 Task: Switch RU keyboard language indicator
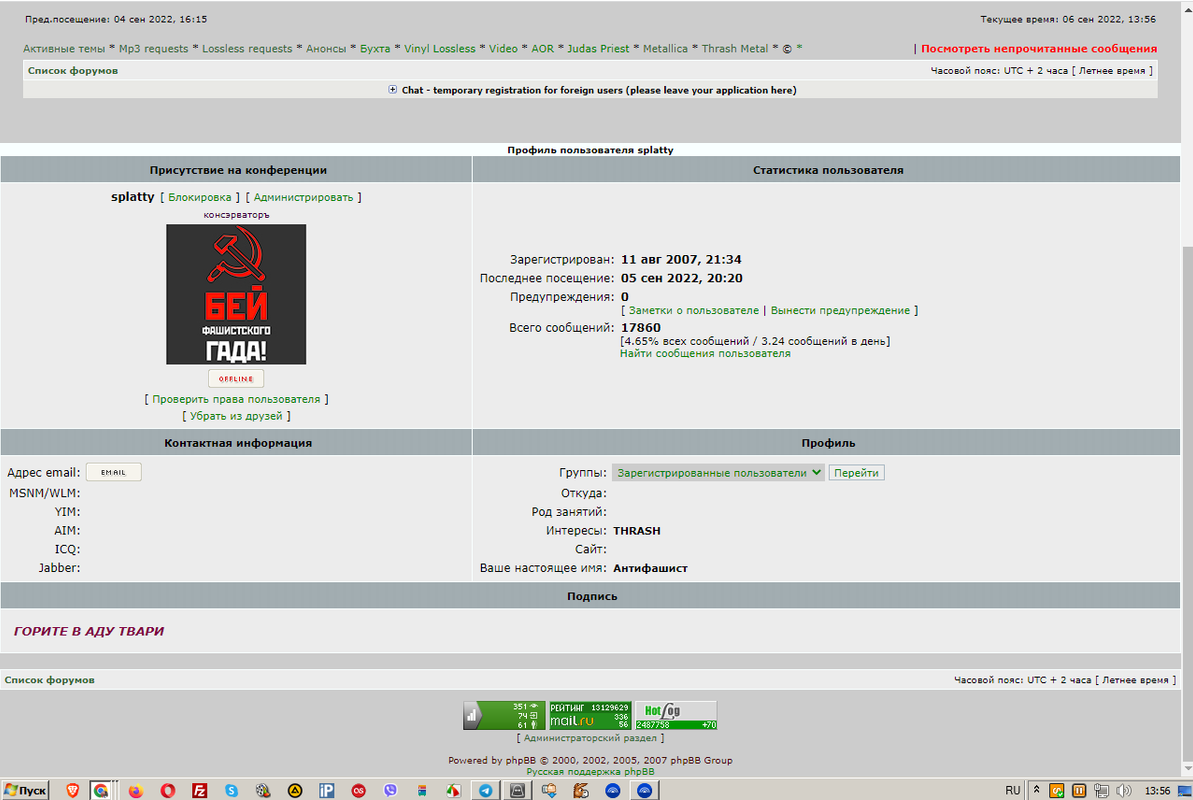(x=1013, y=790)
